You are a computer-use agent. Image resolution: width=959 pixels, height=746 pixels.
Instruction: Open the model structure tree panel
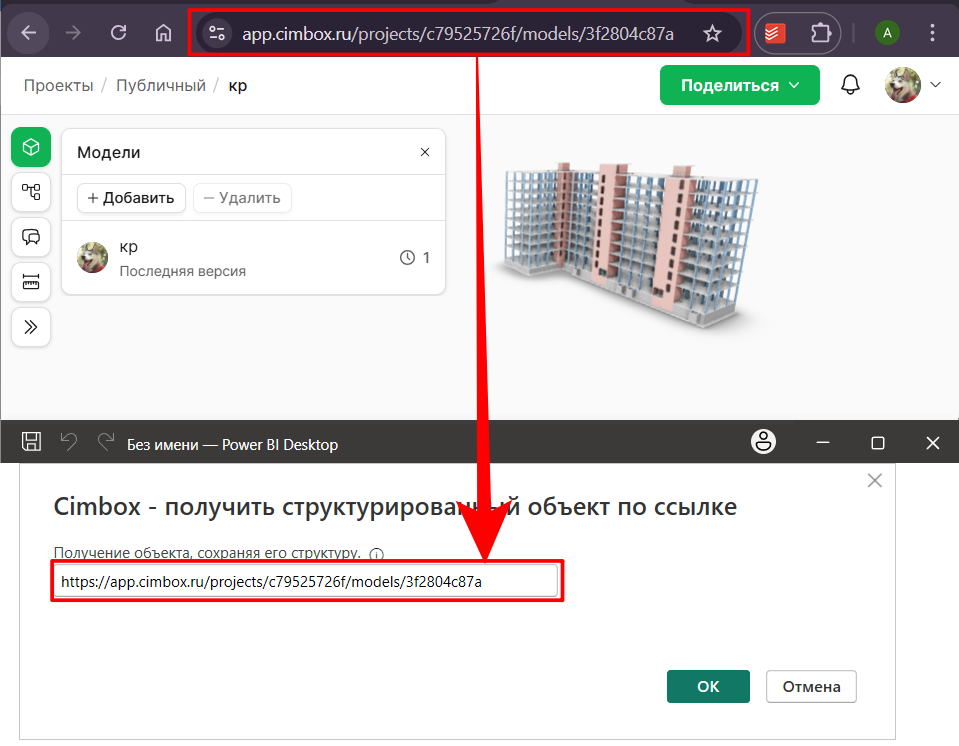(31, 192)
